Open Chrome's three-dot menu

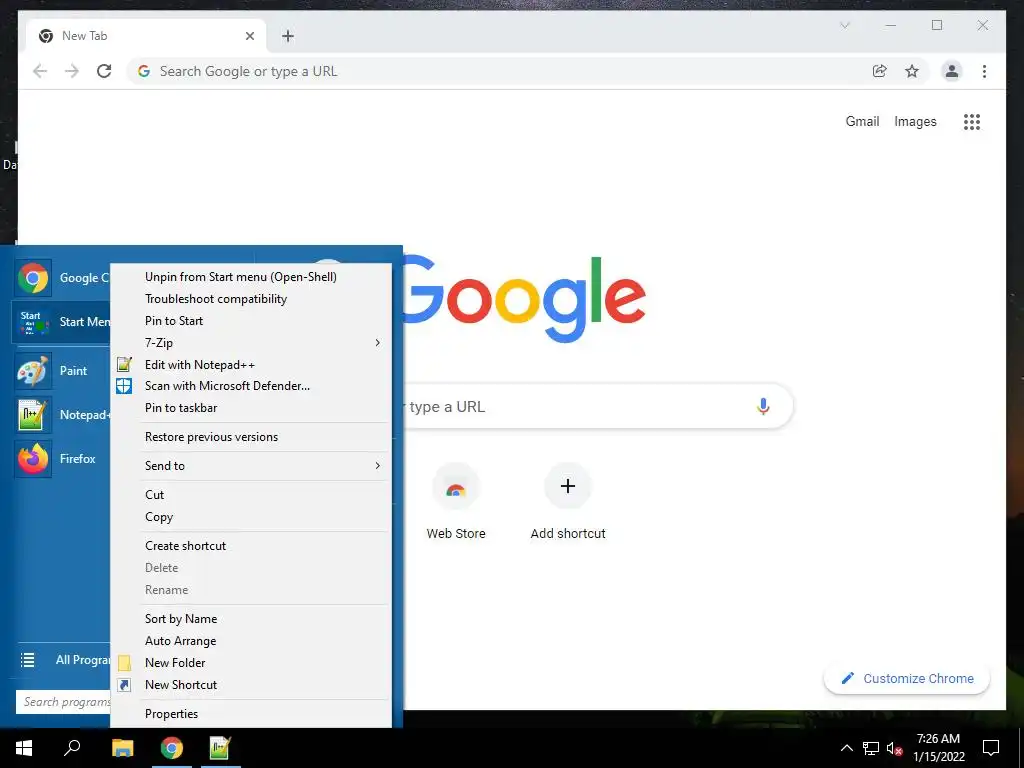pyautogui.click(x=984, y=71)
